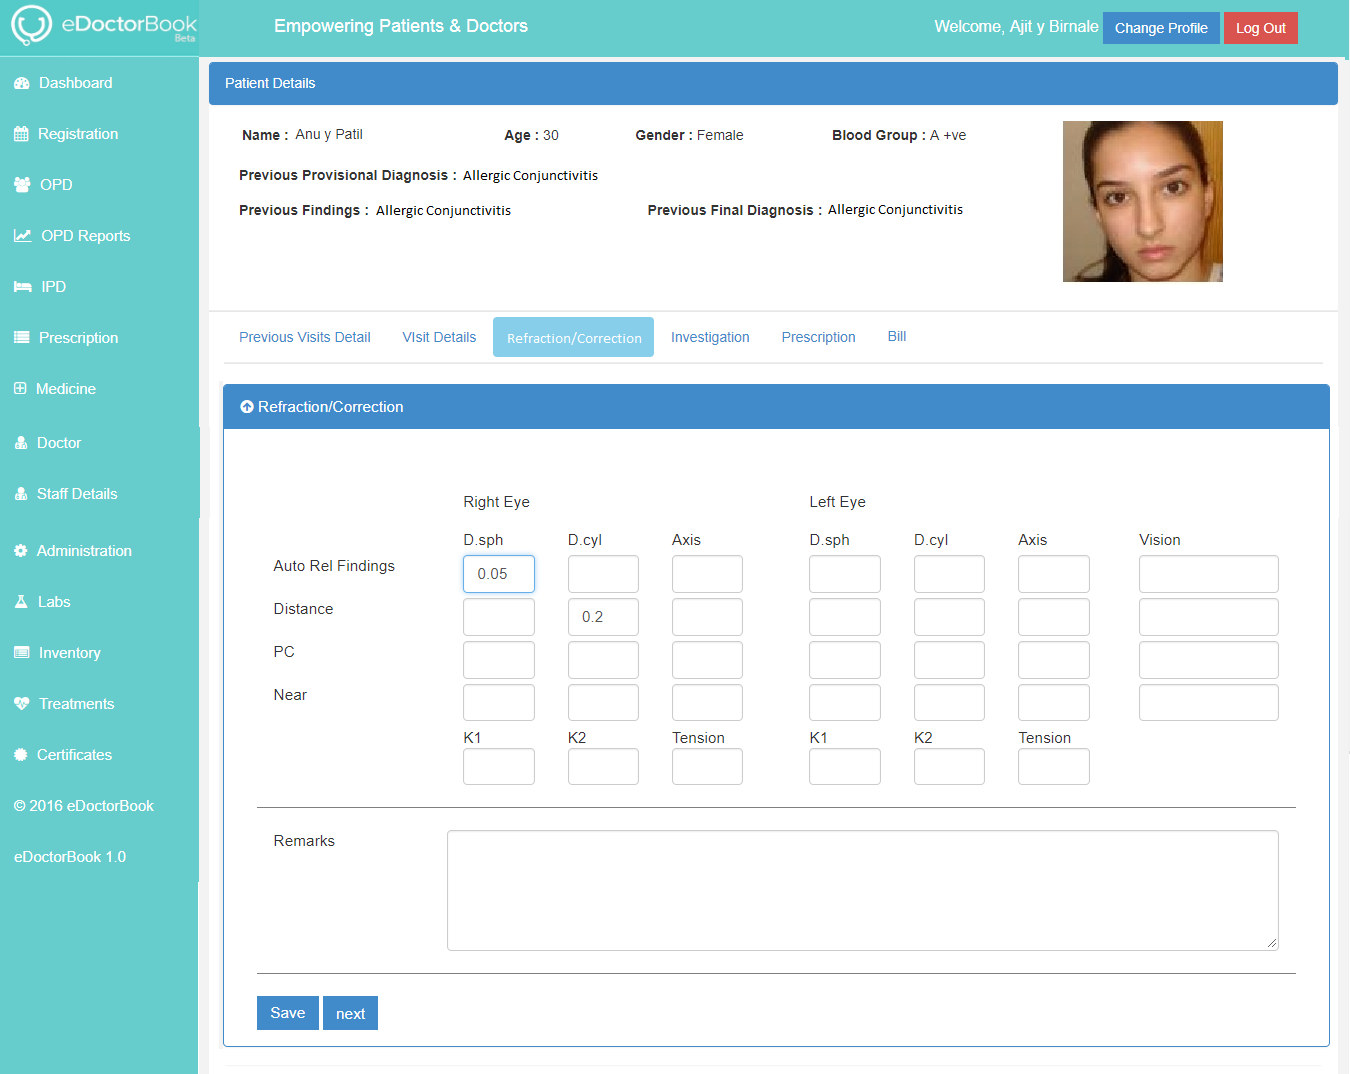Open Change Profile in the header

(x=1161, y=28)
